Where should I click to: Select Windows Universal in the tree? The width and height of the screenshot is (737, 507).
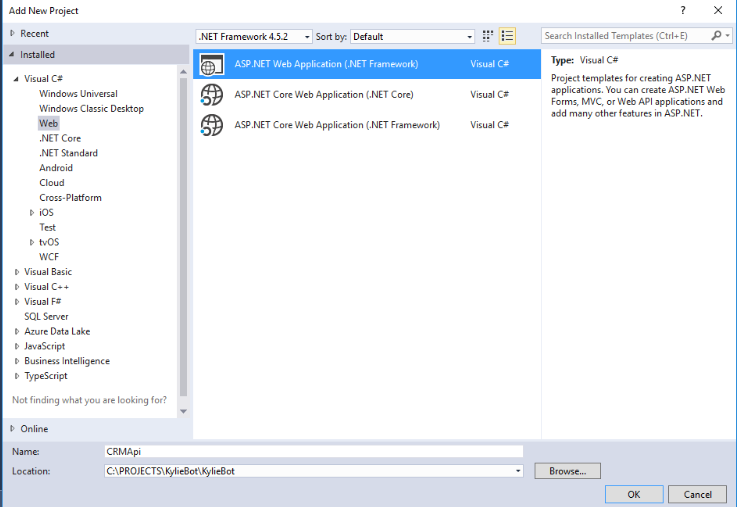tap(78, 94)
